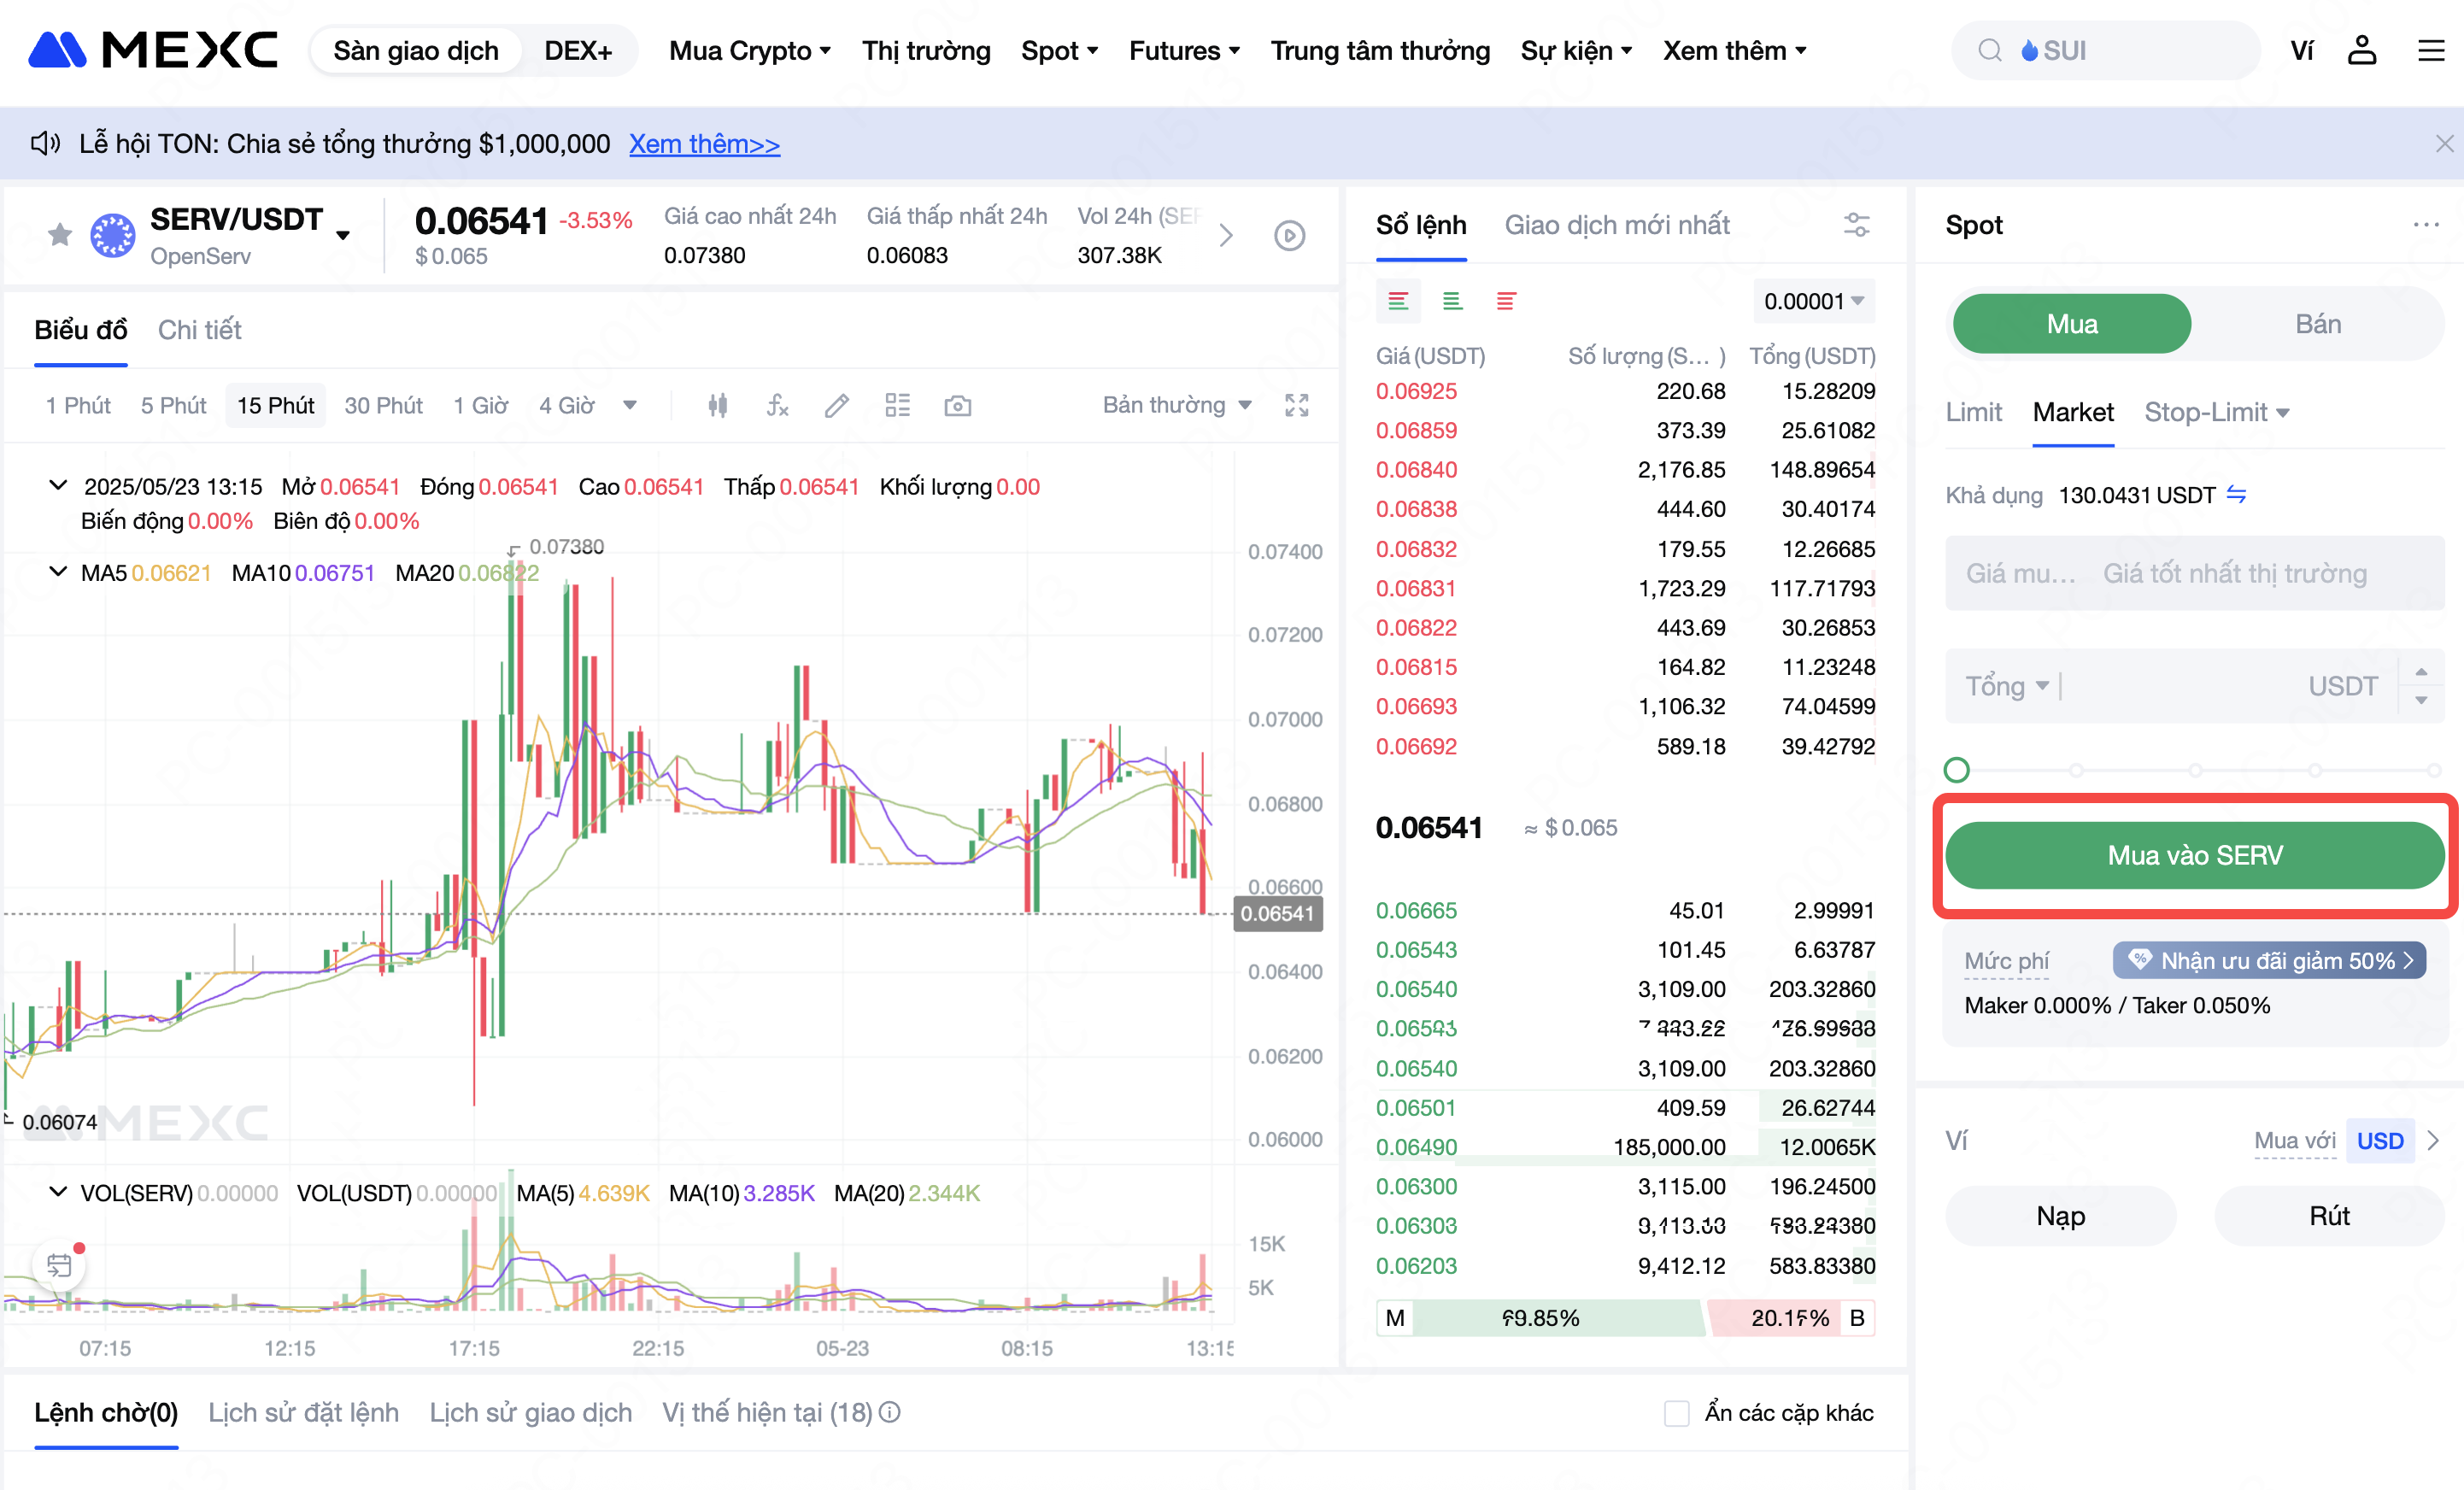
Task: Tick the Ẩn các cặp khác checkbox
Action: coord(1677,1413)
